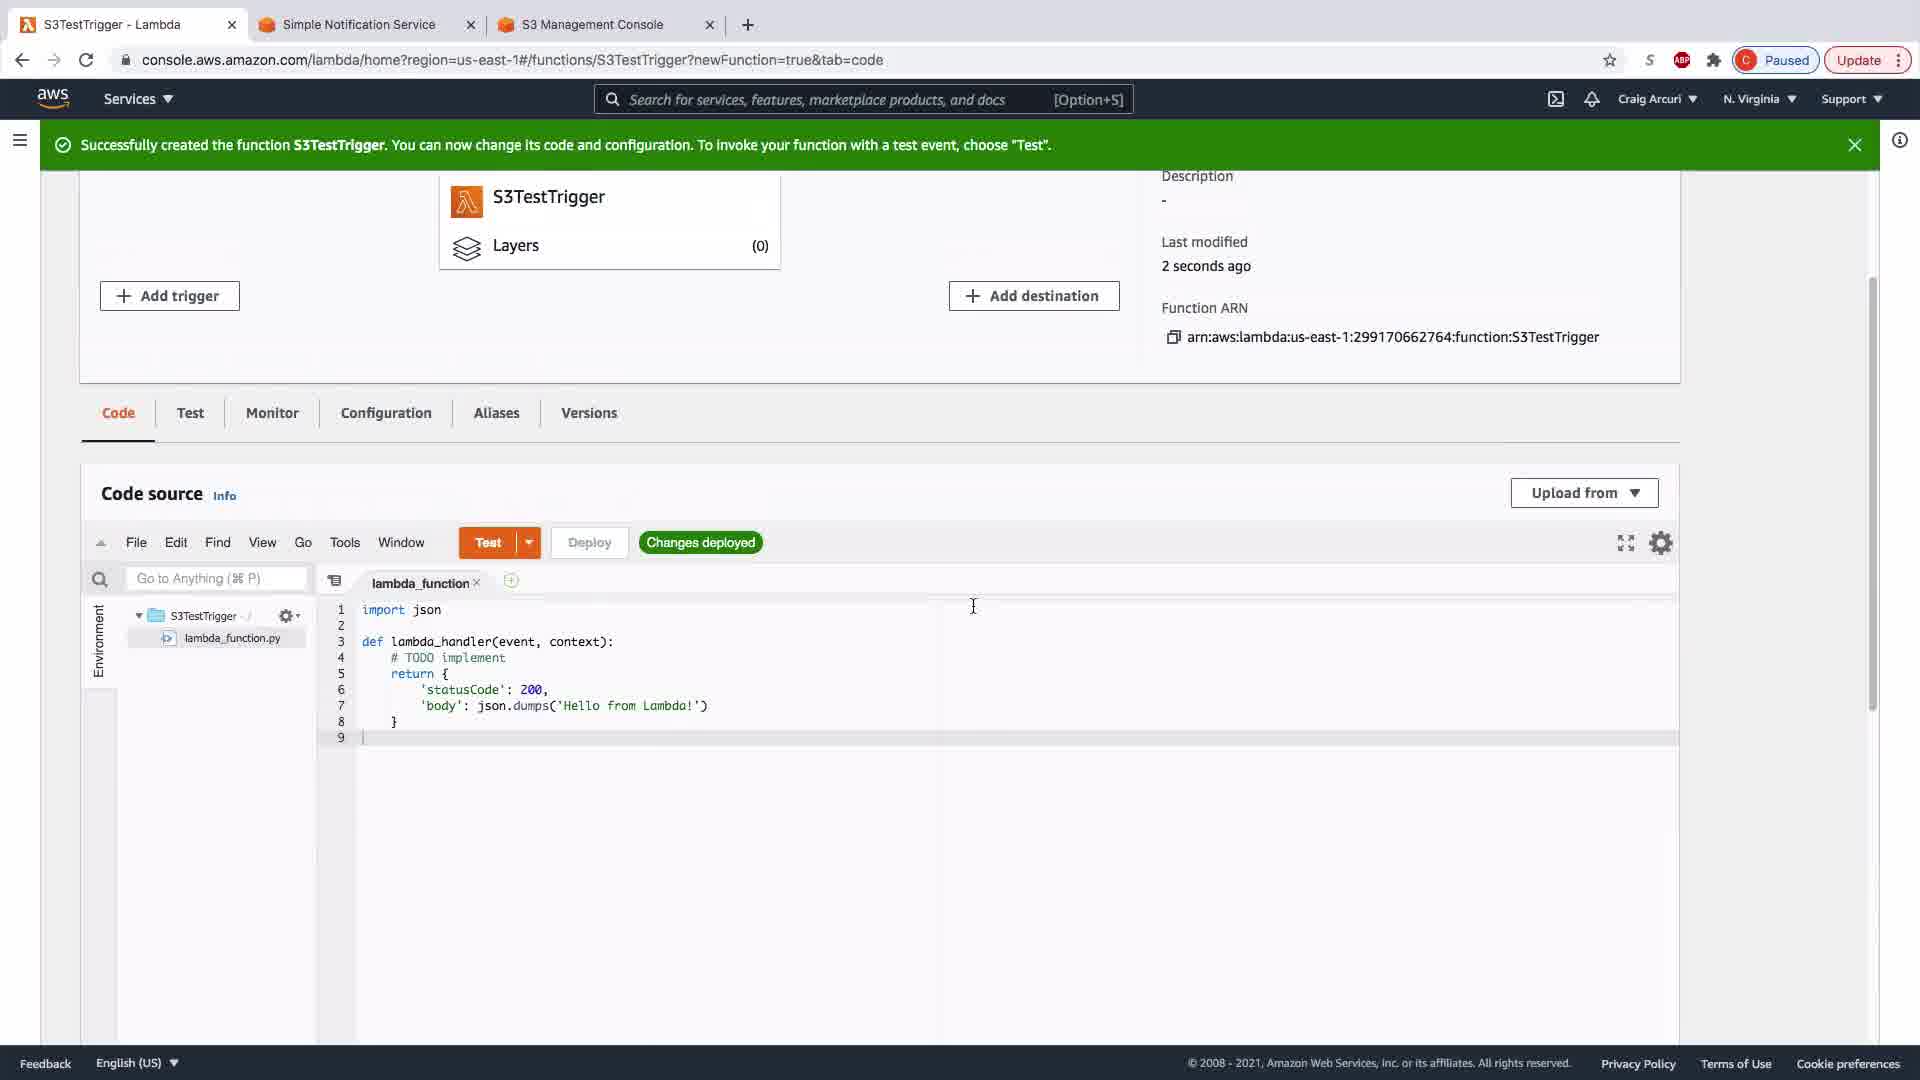Click the Add trigger button
The image size is (1920, 1080).
pos(170,296)
